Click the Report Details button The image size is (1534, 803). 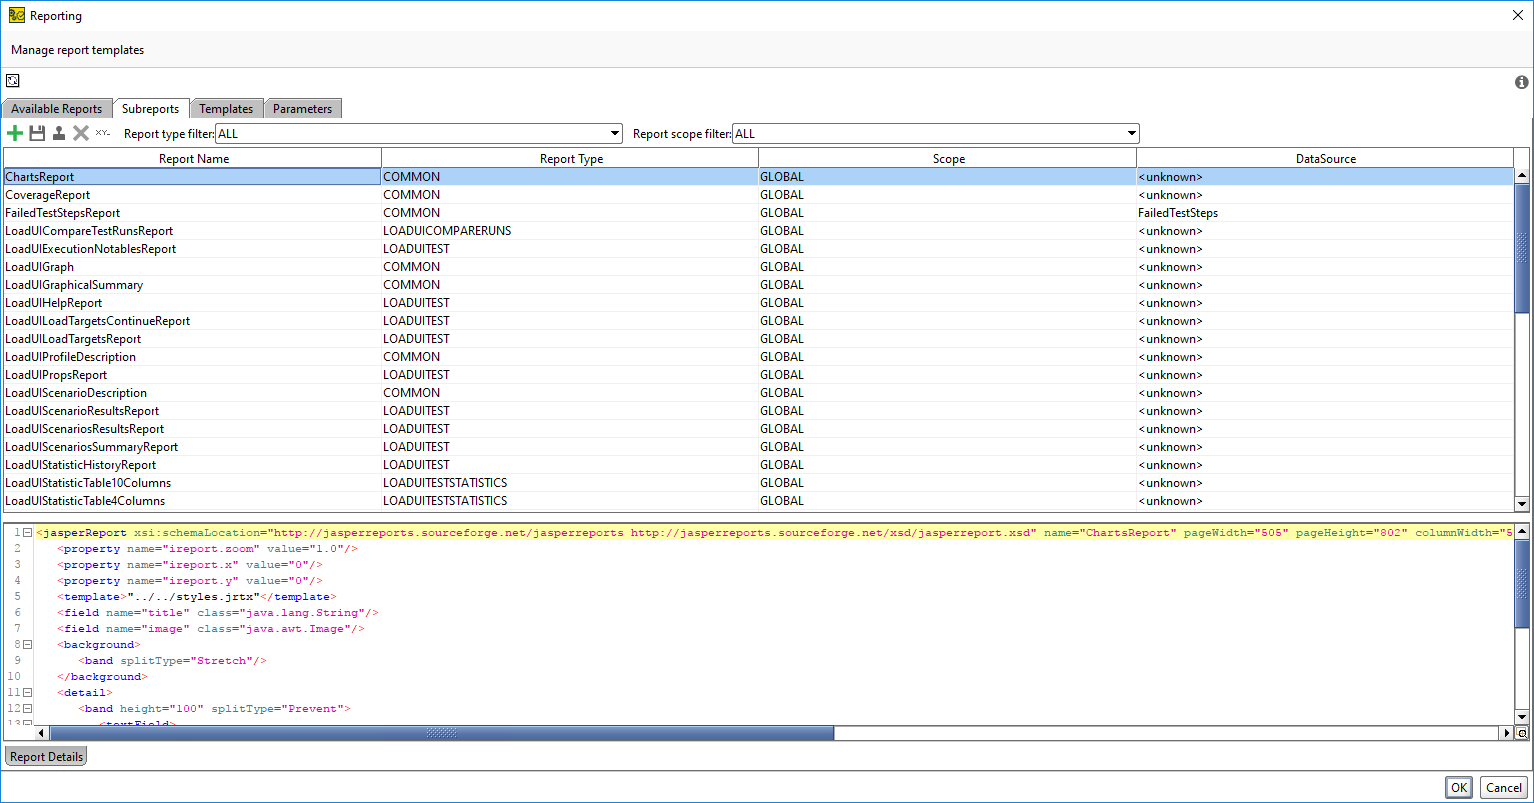coord(45,756)
